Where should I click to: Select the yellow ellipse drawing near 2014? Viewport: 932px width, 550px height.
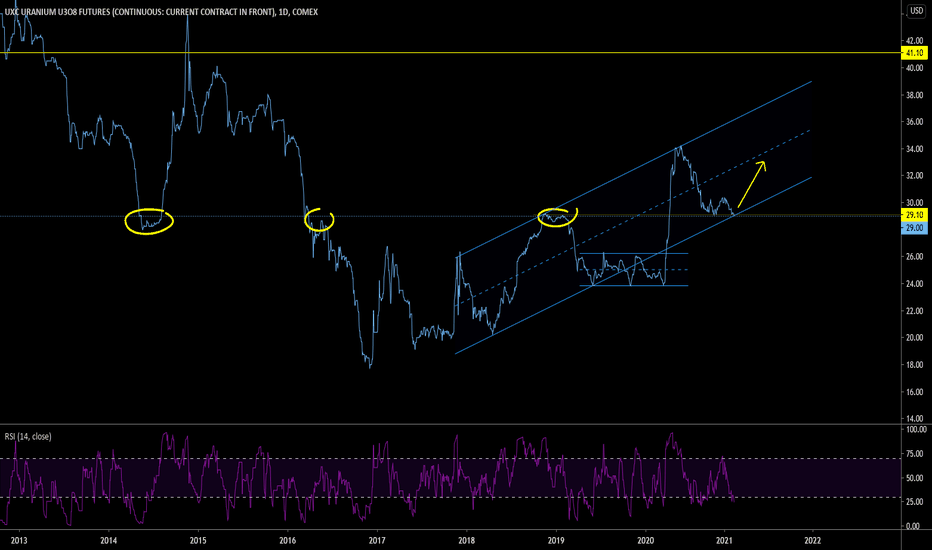(x=149, y=221)
